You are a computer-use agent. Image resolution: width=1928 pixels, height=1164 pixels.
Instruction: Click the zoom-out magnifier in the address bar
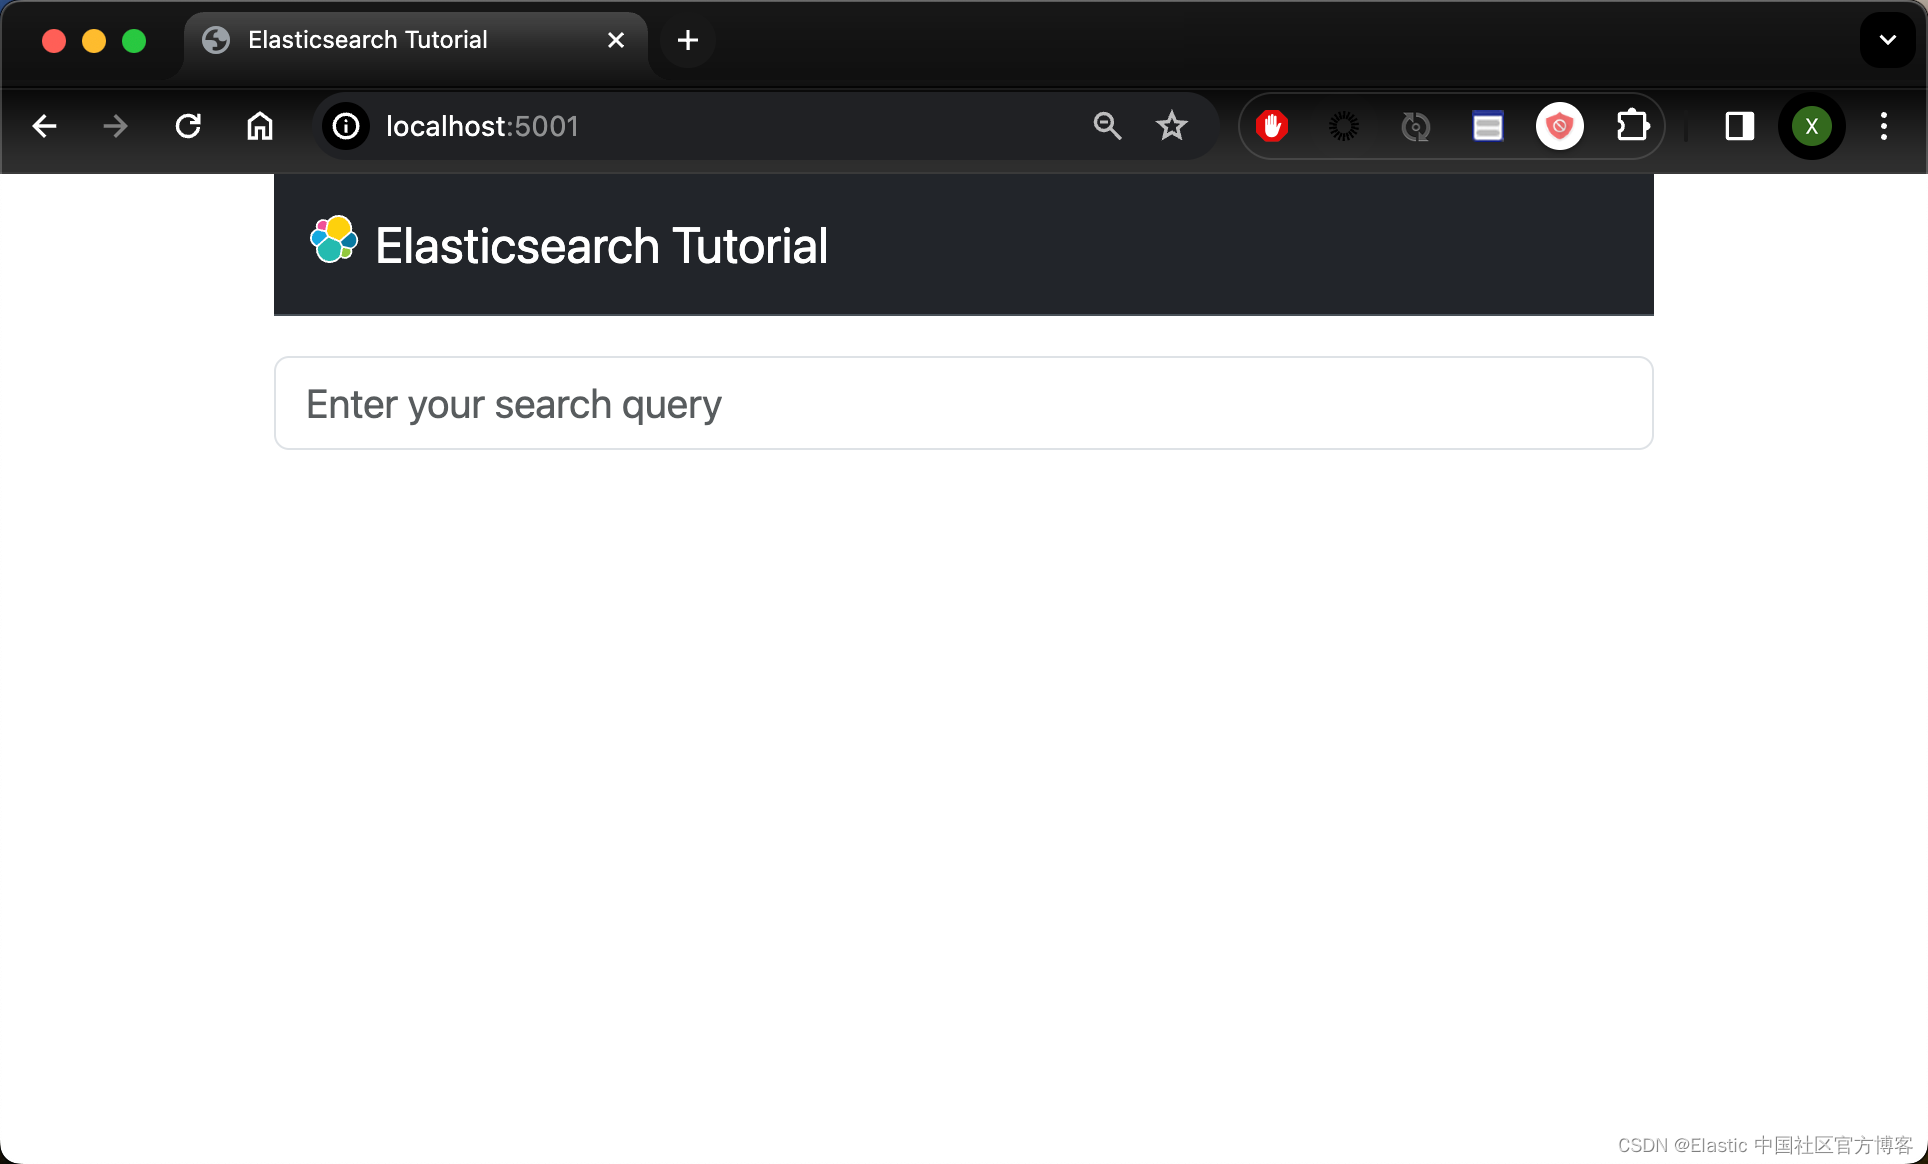click(x=1106, y=126)
